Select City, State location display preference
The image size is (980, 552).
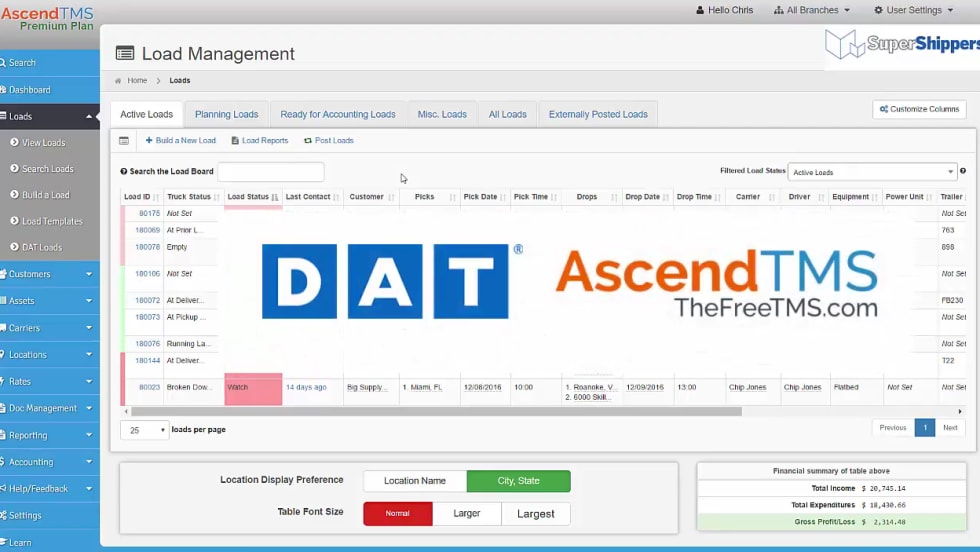pos(518,481)
